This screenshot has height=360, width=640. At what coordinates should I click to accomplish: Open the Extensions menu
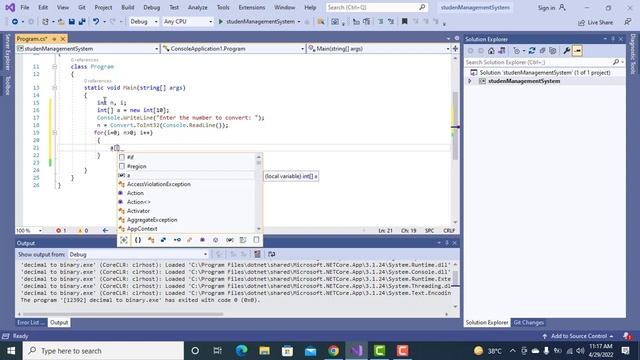[x=251, y=7]
